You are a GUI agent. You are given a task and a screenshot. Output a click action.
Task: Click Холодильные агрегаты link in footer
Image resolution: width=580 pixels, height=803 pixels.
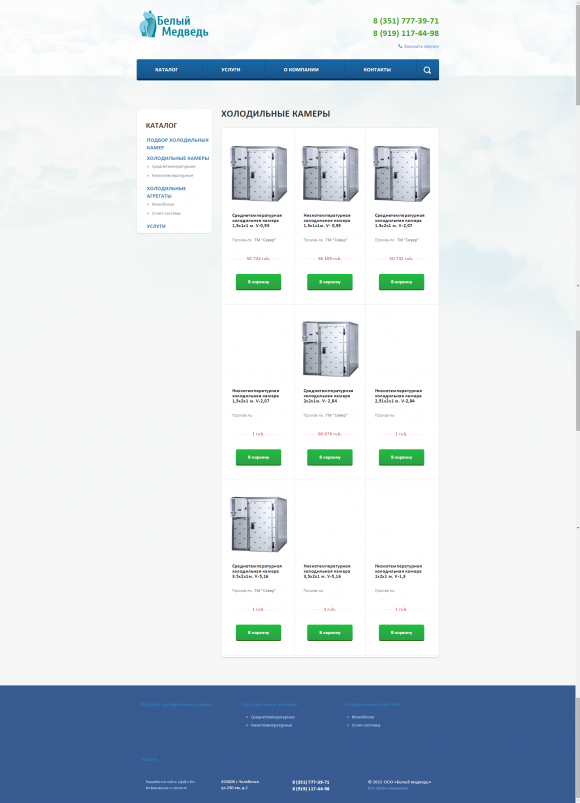(x=371, y=705)
